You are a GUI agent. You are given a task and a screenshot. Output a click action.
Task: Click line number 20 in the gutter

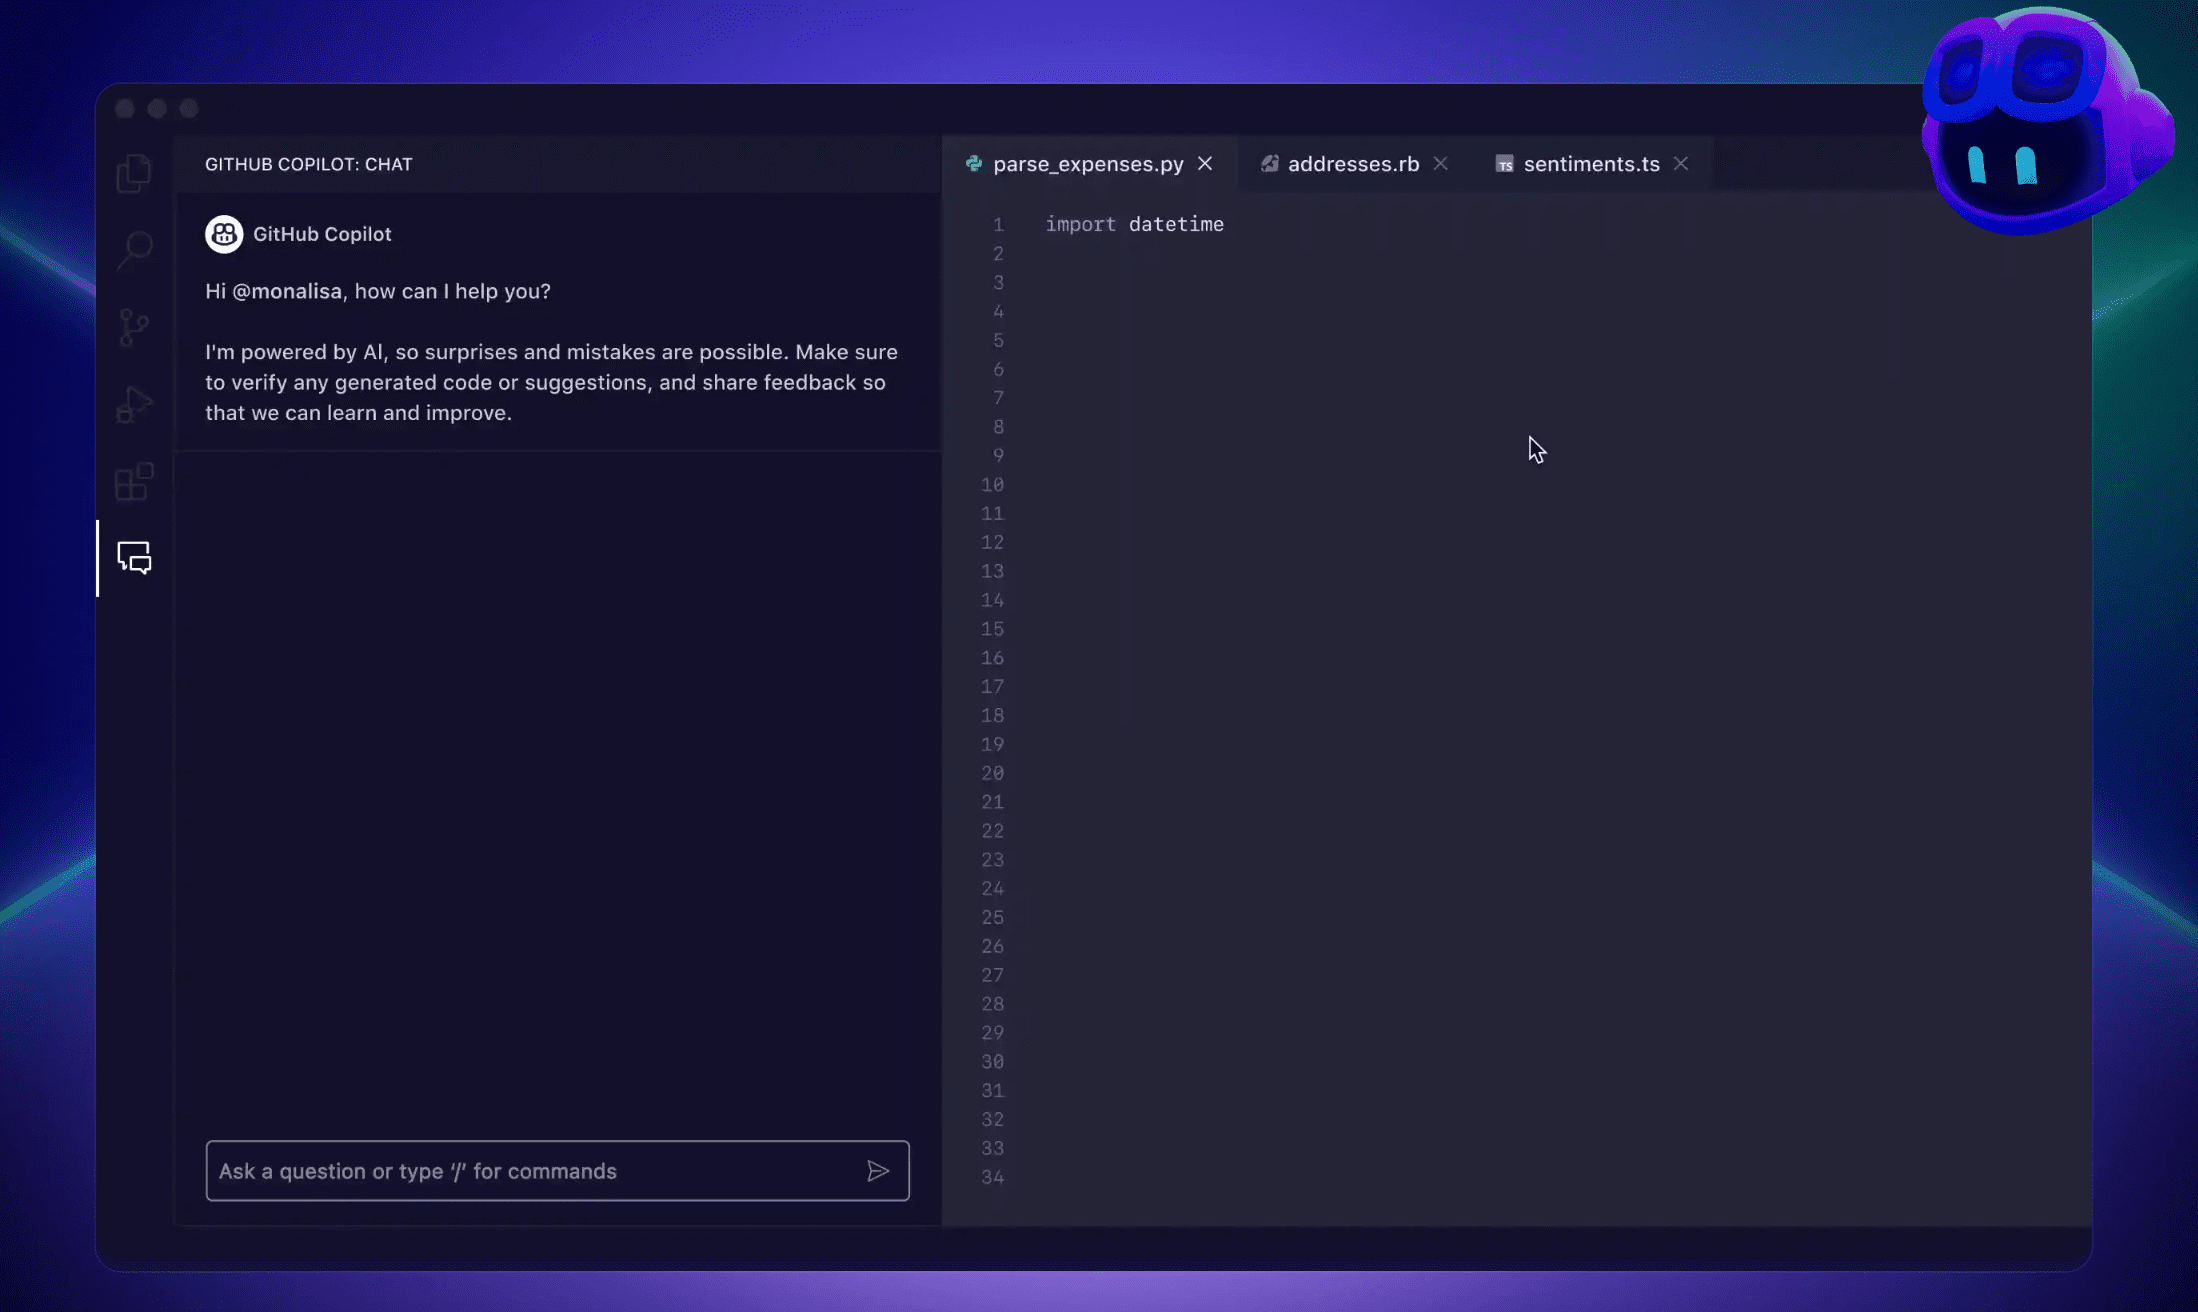click(992, 774)
